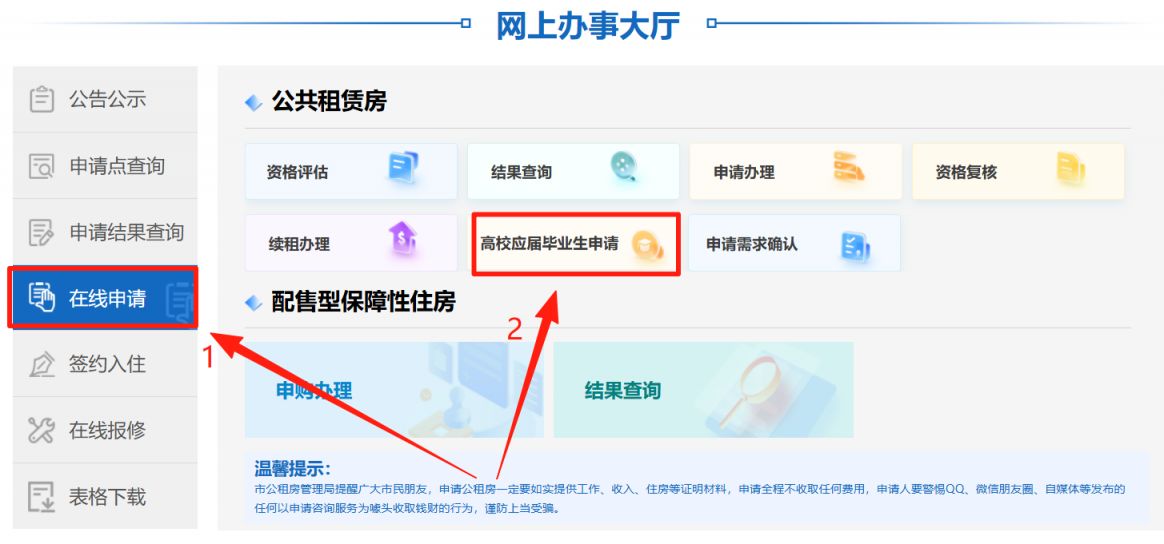The width and height of the screenshot is (1164, 544).
Task: Click the 表格下载 menu entry
Action: pyautogui.click(x=105, y=497)
